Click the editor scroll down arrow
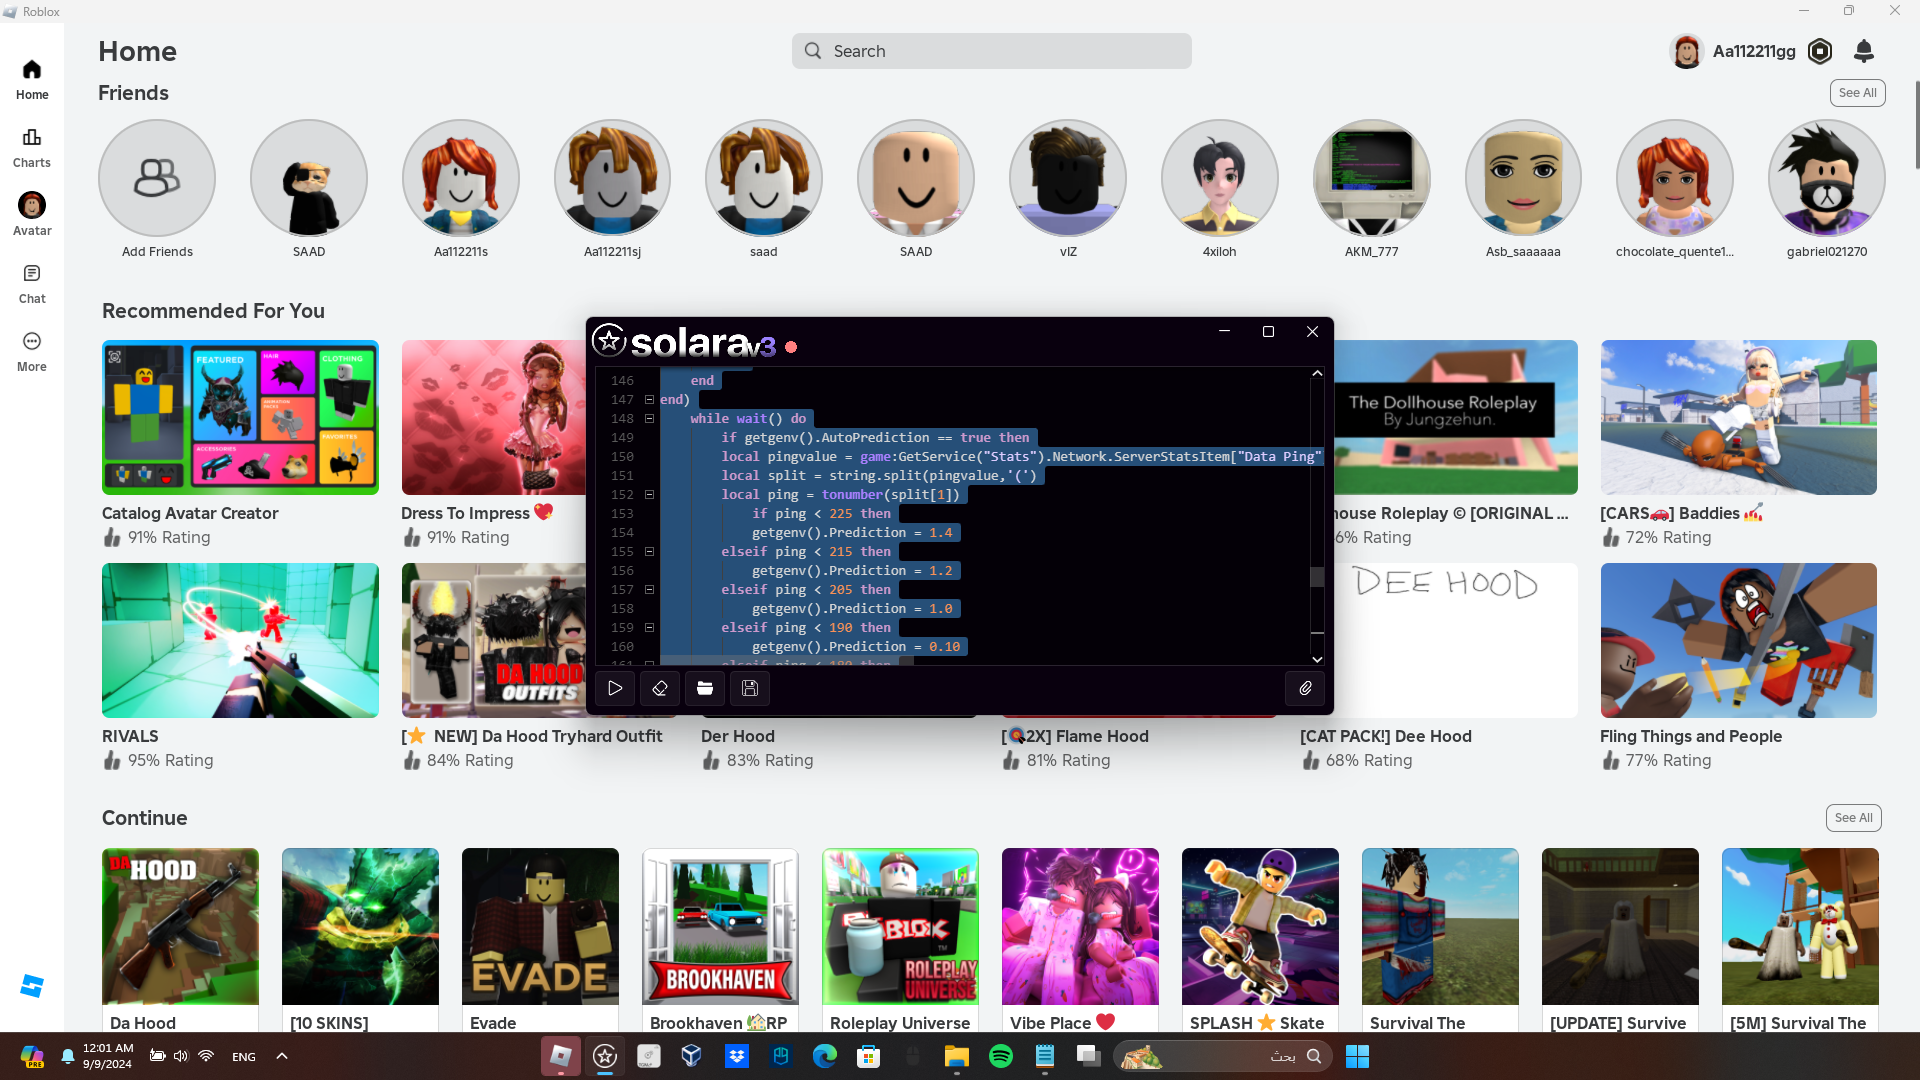 tap(1317, 659)
